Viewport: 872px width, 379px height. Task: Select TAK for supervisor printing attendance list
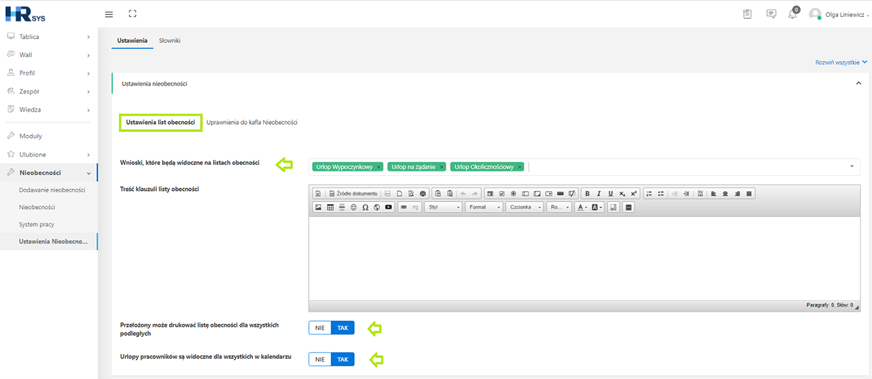343,328
